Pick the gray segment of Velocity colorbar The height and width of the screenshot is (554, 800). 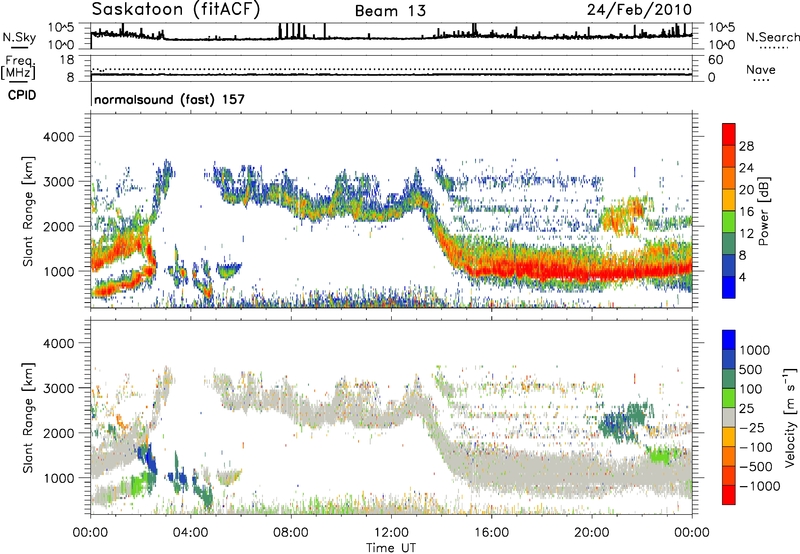(729, 417)
